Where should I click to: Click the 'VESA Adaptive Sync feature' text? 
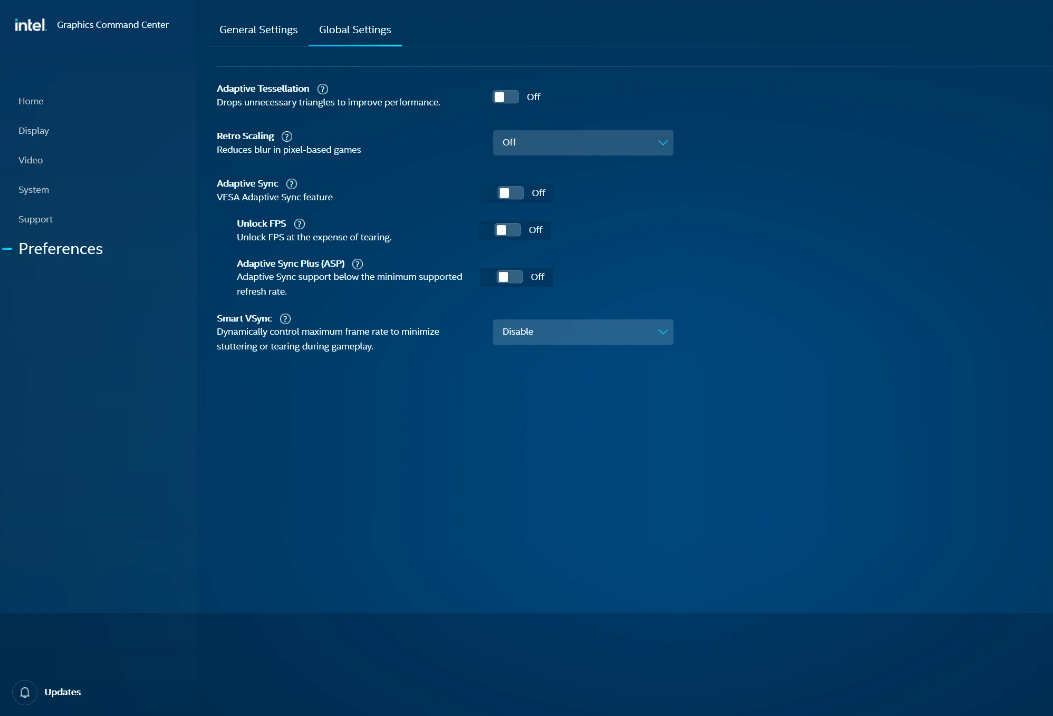pyautogui.click(x=275, y=197)
